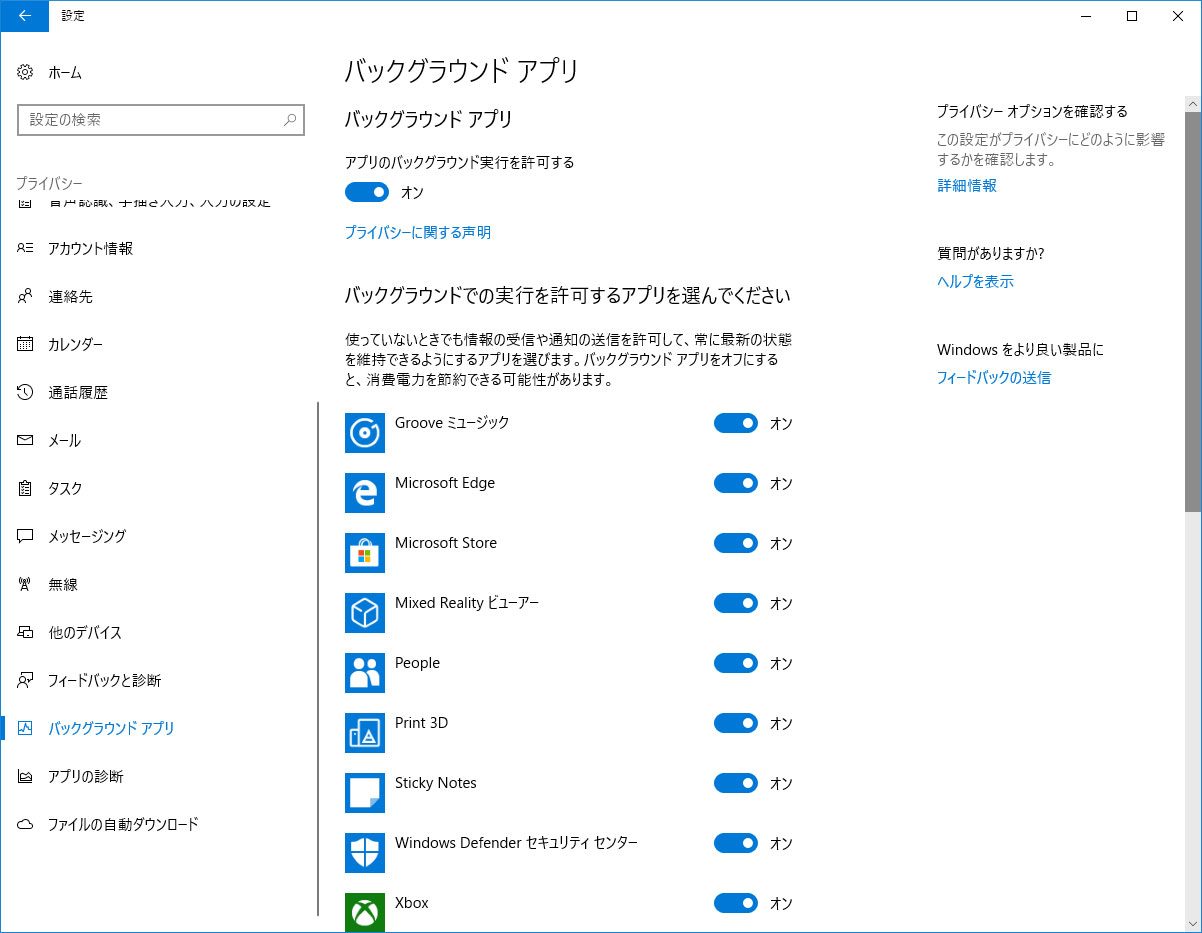Click the 設定の検索 search box
The height and width of the screenshot is (933, 1202).
point(161,120)
